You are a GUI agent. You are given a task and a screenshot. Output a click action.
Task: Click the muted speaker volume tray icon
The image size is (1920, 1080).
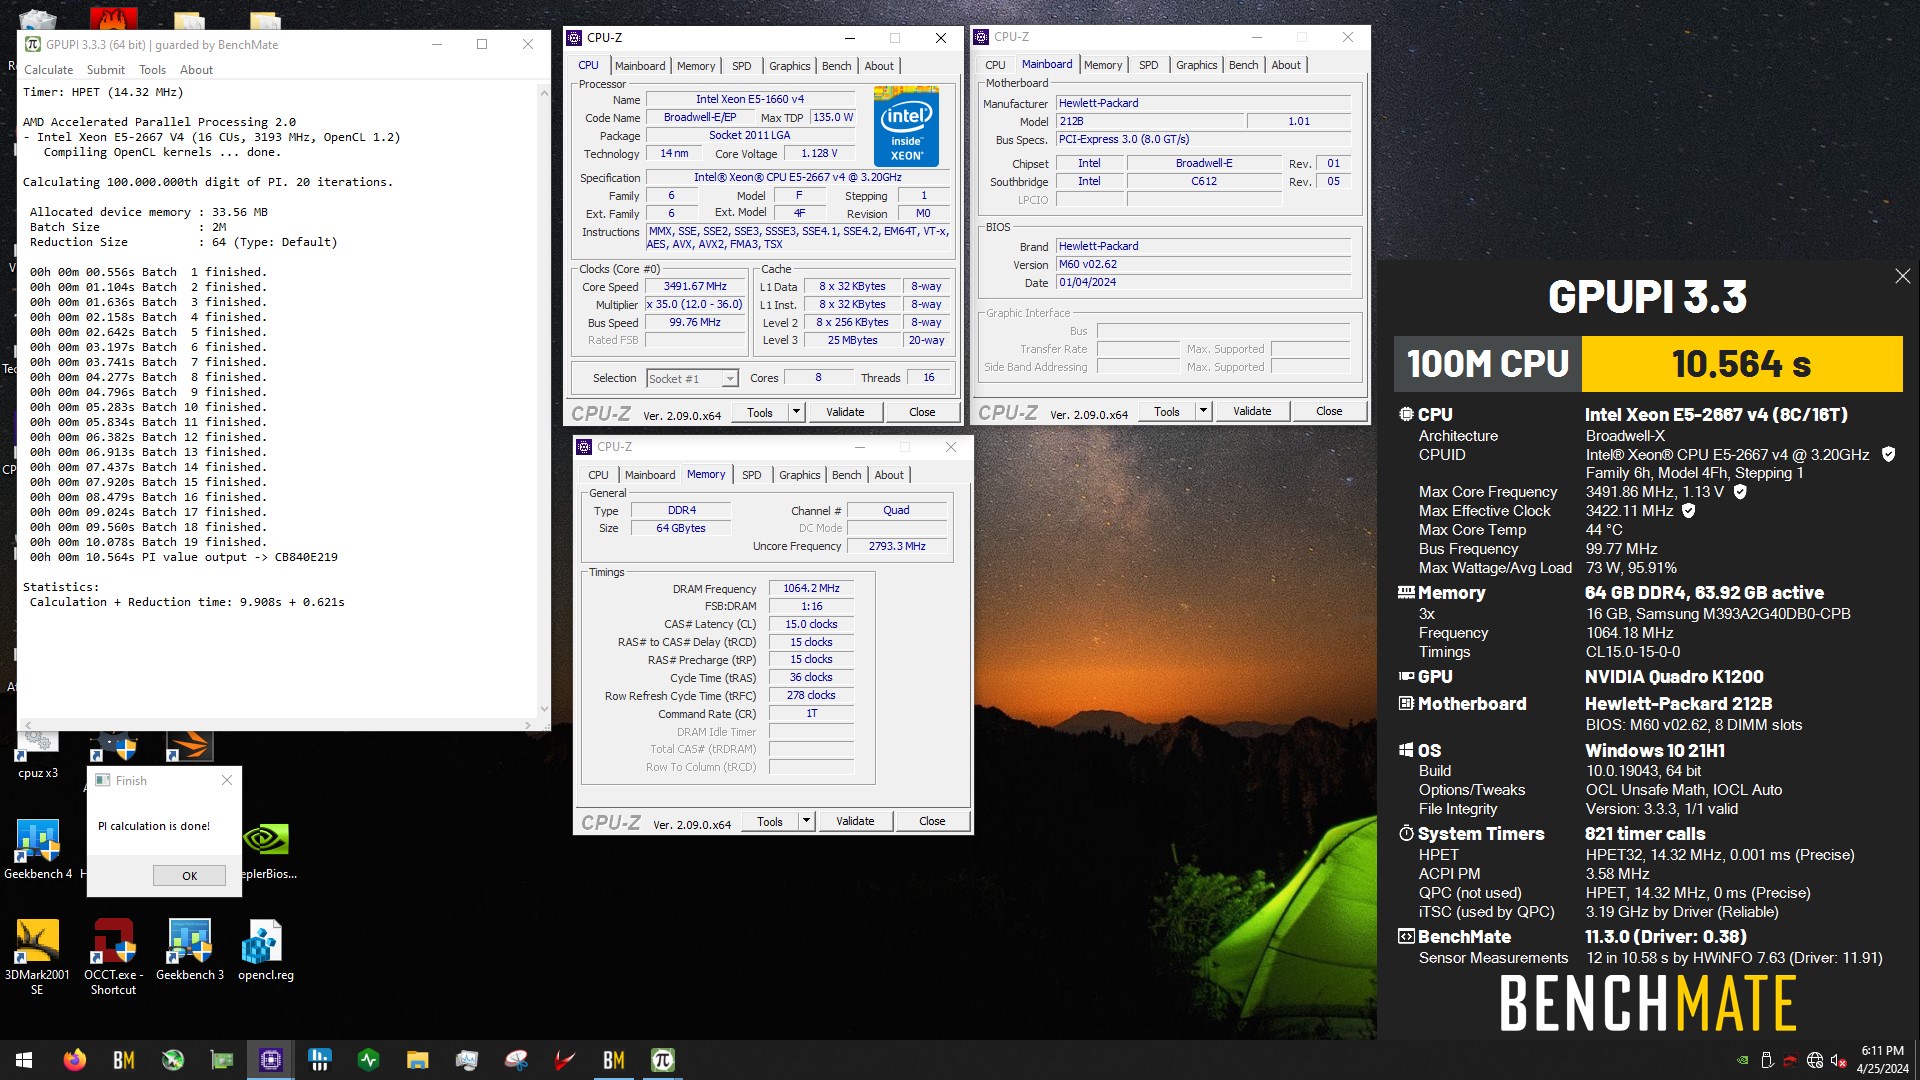tap(1837, 1060)
